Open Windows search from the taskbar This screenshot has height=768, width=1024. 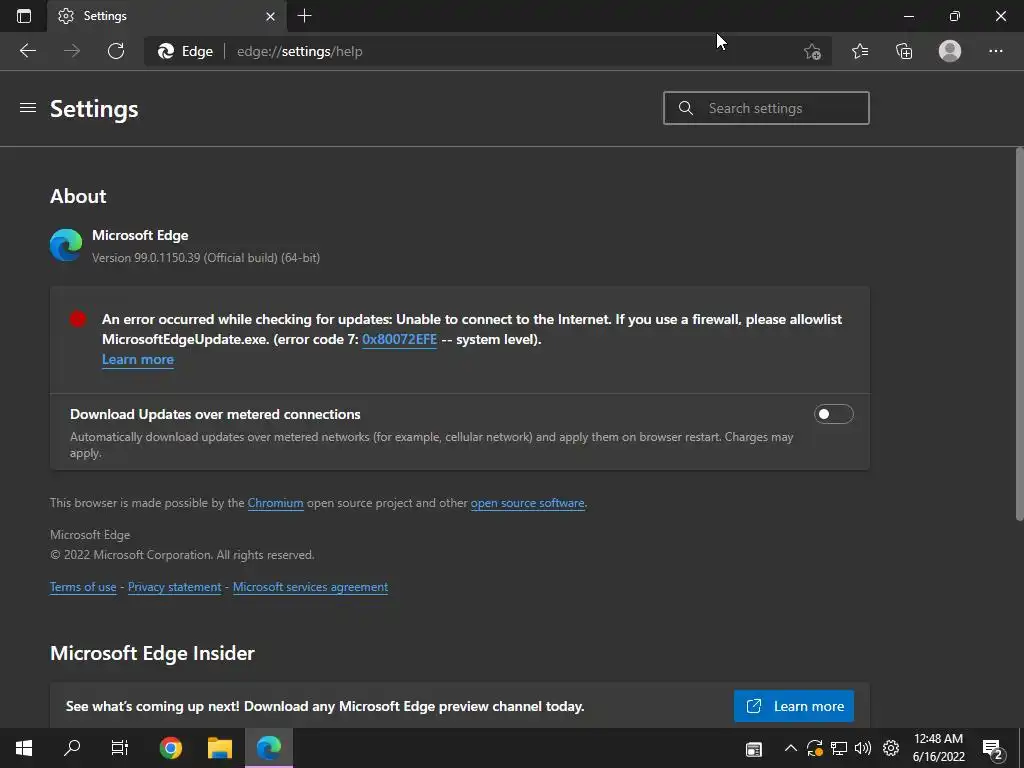(x=72, y=748)
